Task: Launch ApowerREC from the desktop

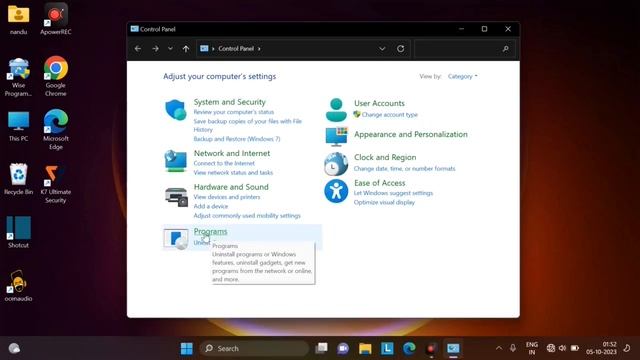Action: click(x=56, y=19)
